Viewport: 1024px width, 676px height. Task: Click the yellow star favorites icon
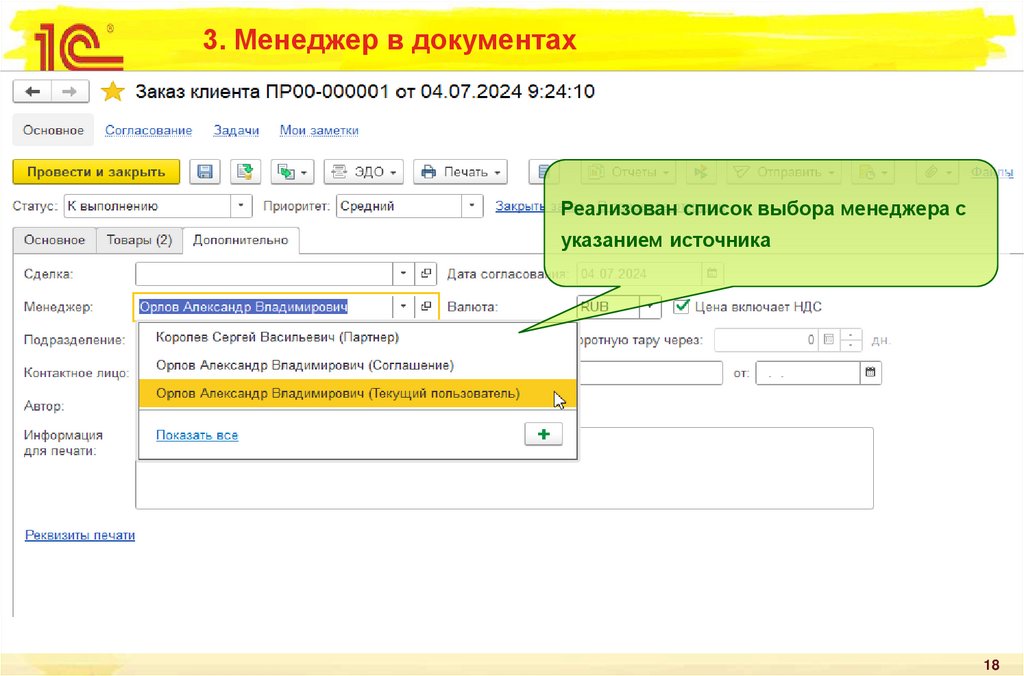[112, 90]
